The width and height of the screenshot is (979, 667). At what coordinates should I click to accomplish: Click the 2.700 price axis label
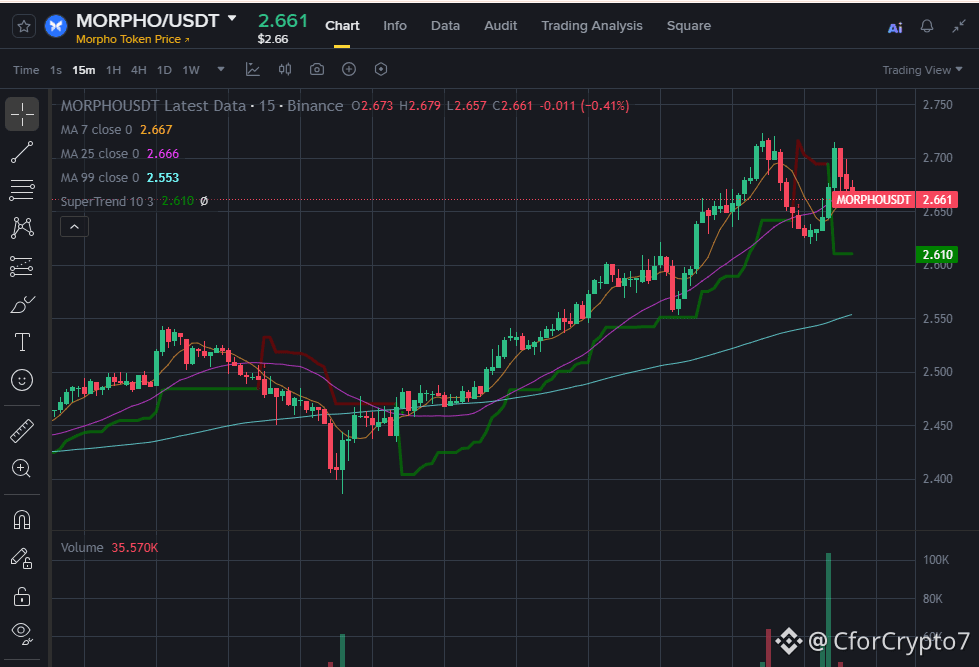click(x=937, y=158)
